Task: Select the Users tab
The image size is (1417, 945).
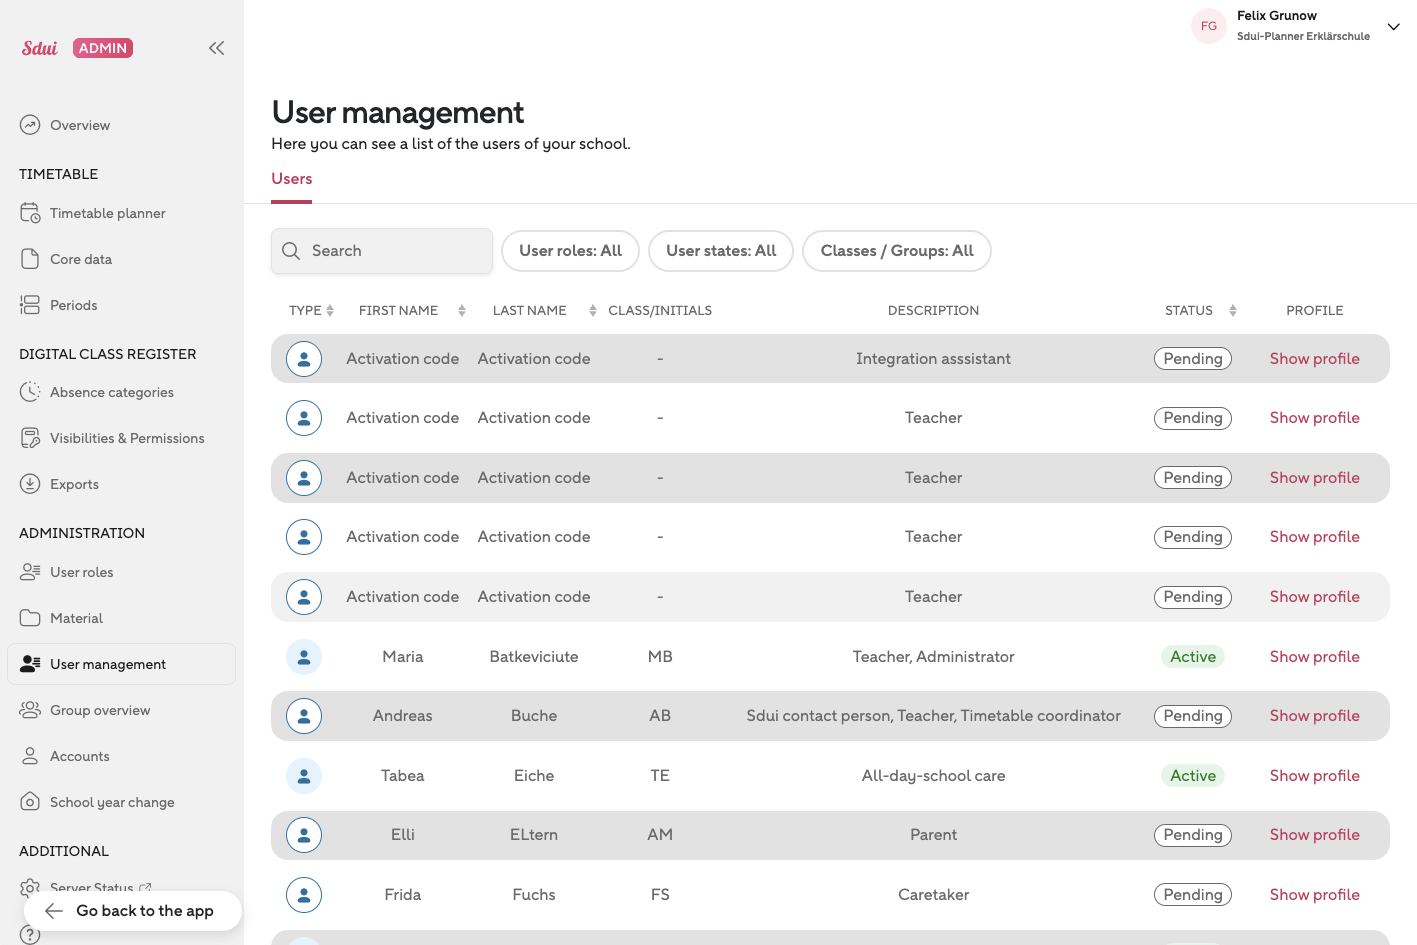Action: 292,179
